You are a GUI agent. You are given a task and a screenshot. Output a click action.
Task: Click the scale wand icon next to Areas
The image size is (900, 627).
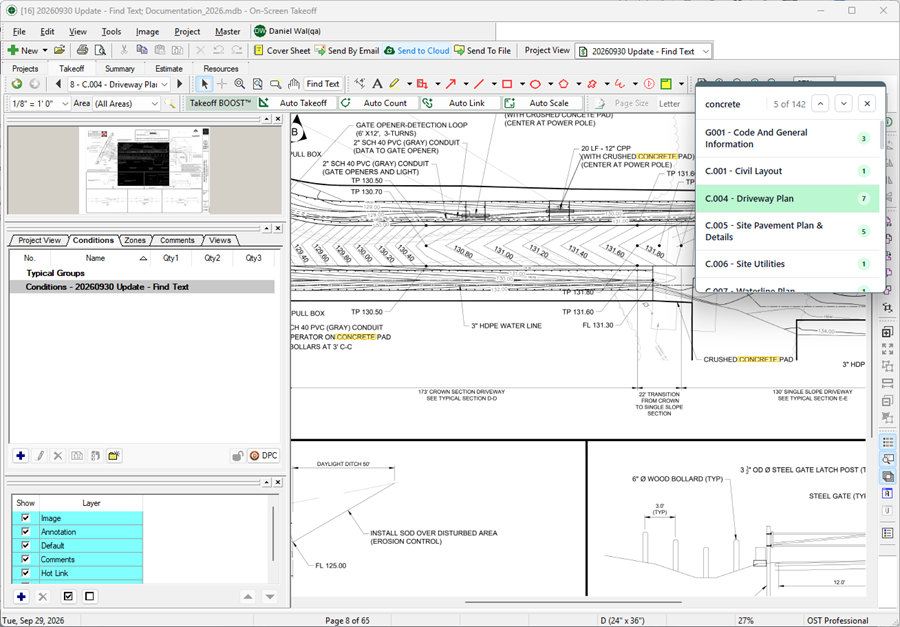coord(170,103)
